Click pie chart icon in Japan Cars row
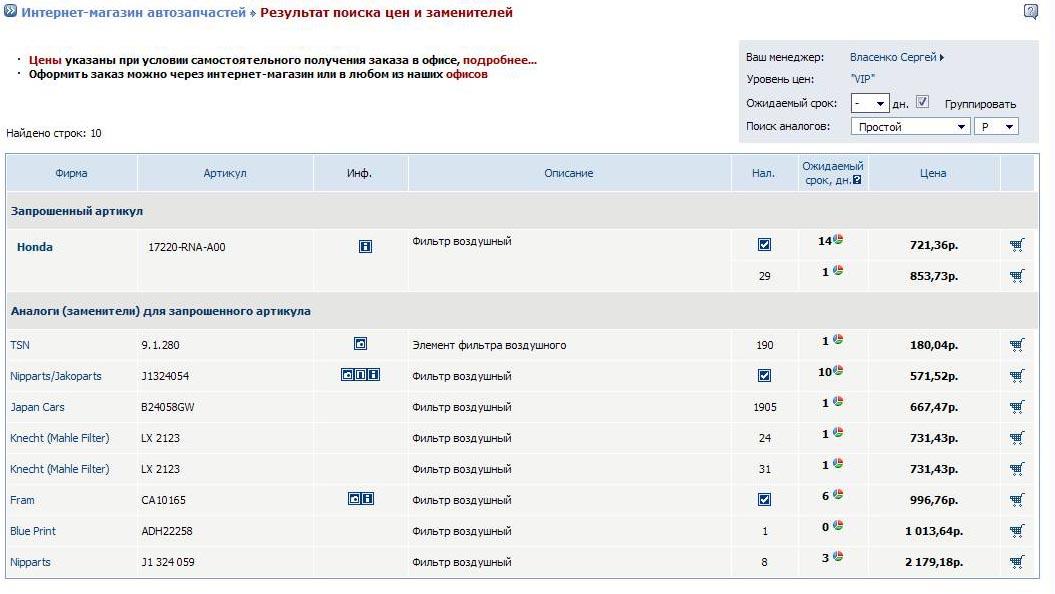The image size is (1055, 594). tap(838, 402)
